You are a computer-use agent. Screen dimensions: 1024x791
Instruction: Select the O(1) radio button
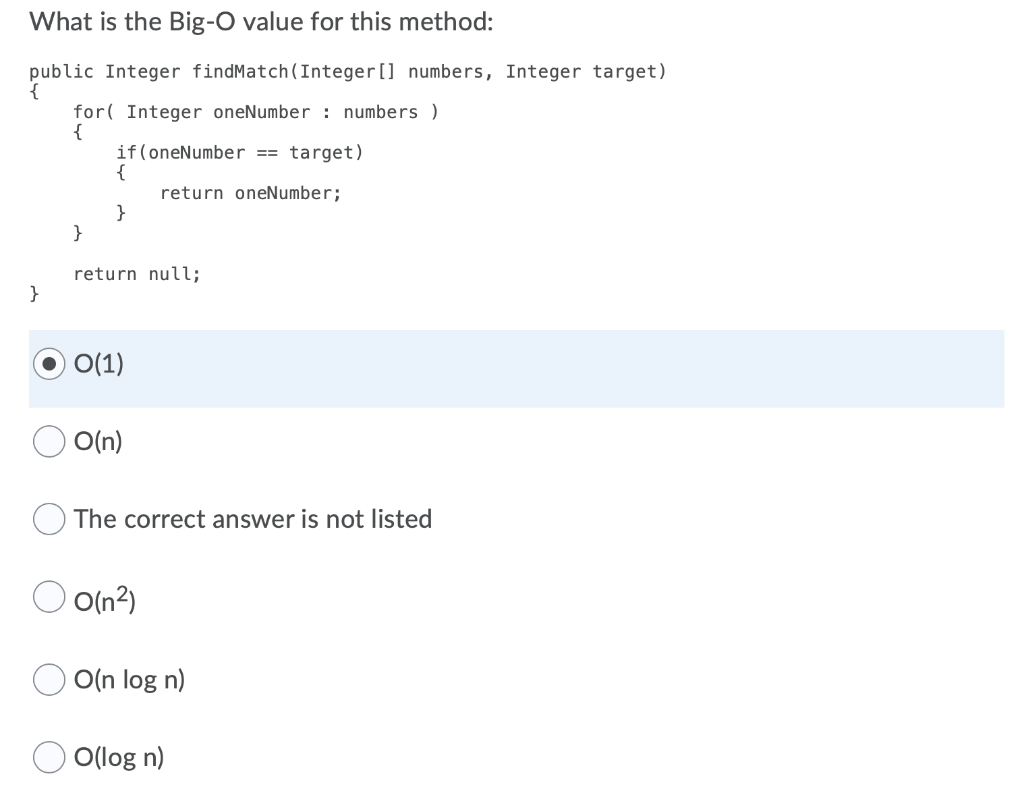click(48, 364)
